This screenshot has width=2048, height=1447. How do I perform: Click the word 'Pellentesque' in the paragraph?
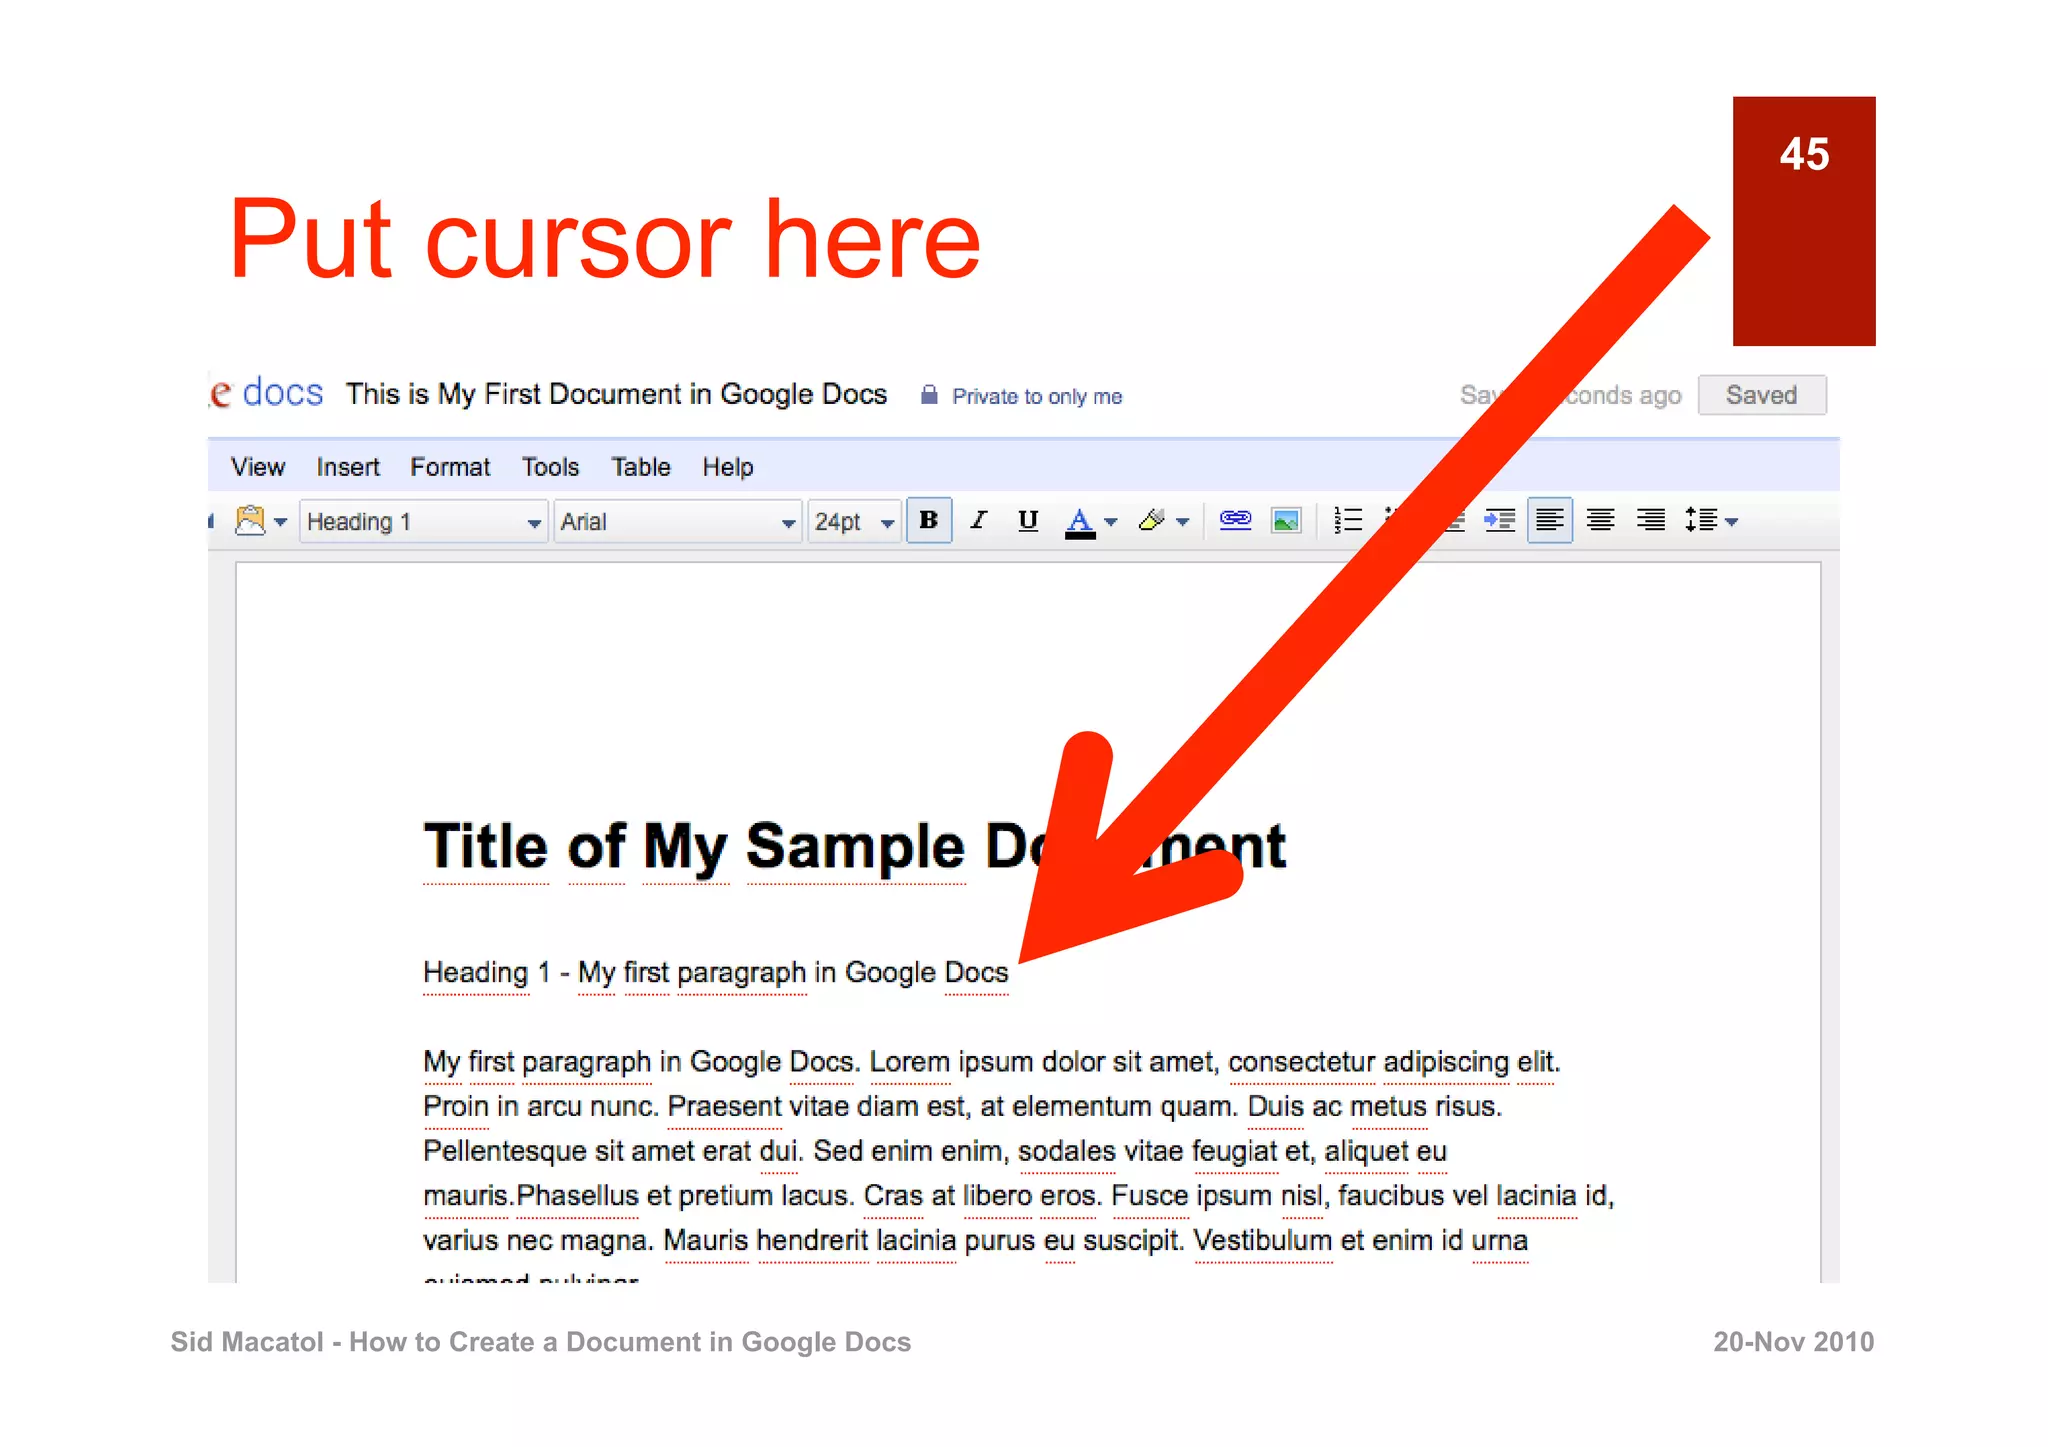504,1152
